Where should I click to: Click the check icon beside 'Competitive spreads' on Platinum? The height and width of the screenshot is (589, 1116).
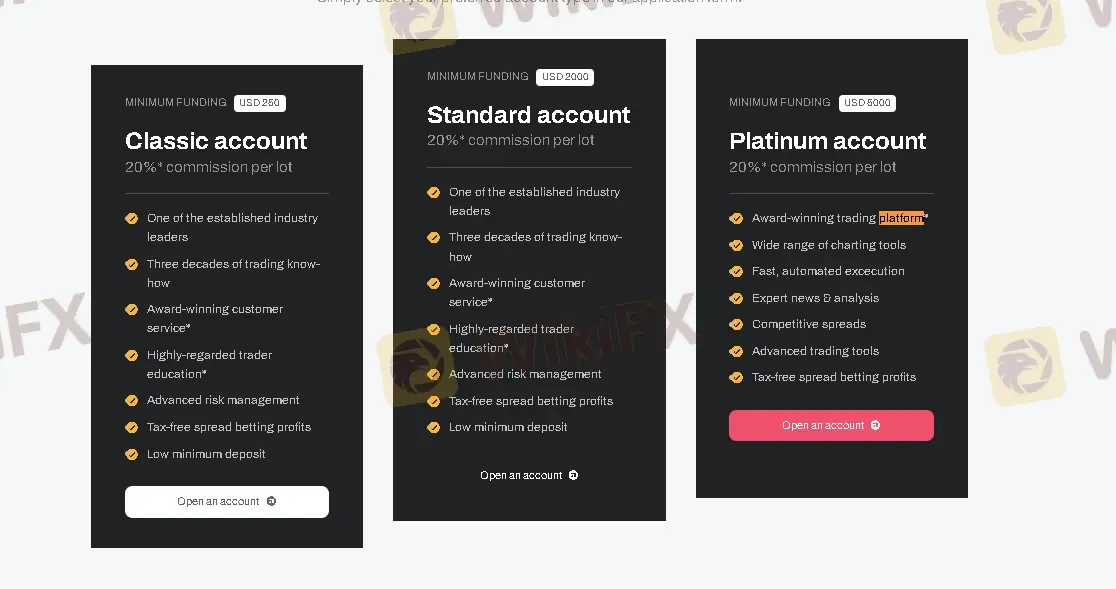[x=736, y=324]
